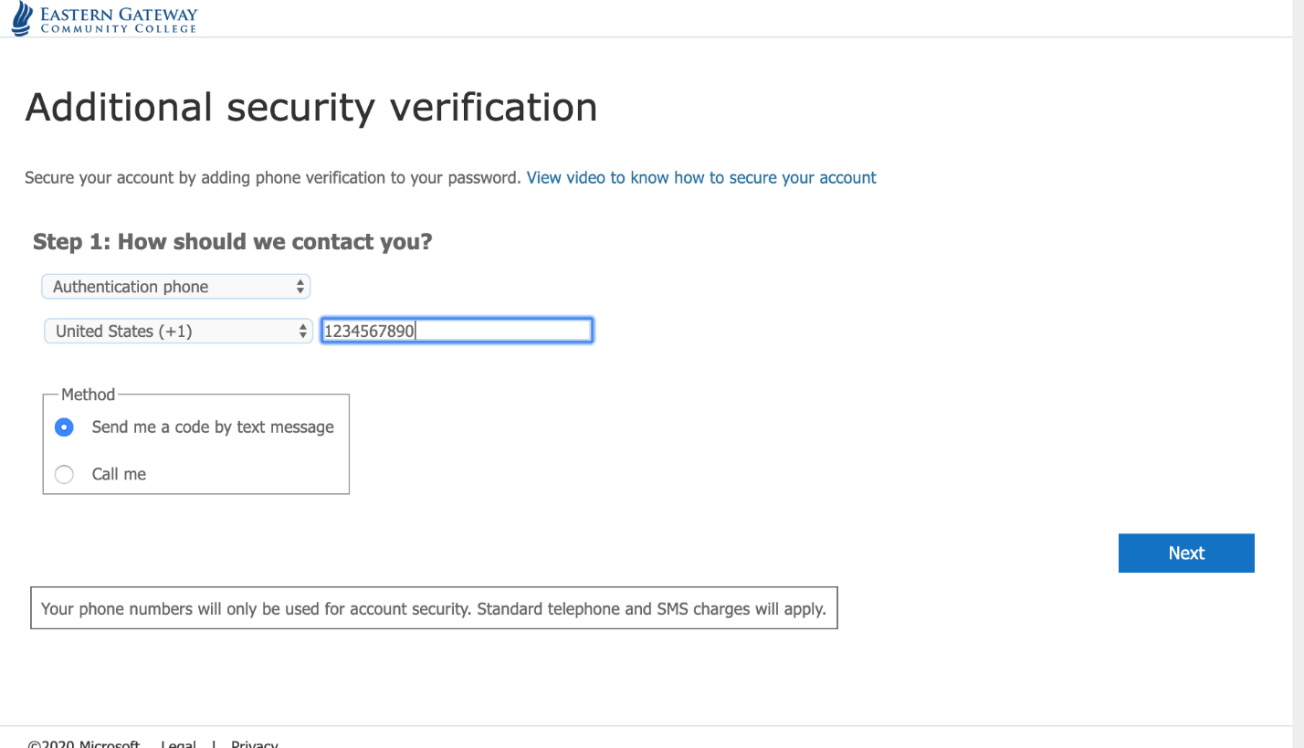Click the Method group label
This screenshot has width=1304, height=748.
[x=88, y=395]
